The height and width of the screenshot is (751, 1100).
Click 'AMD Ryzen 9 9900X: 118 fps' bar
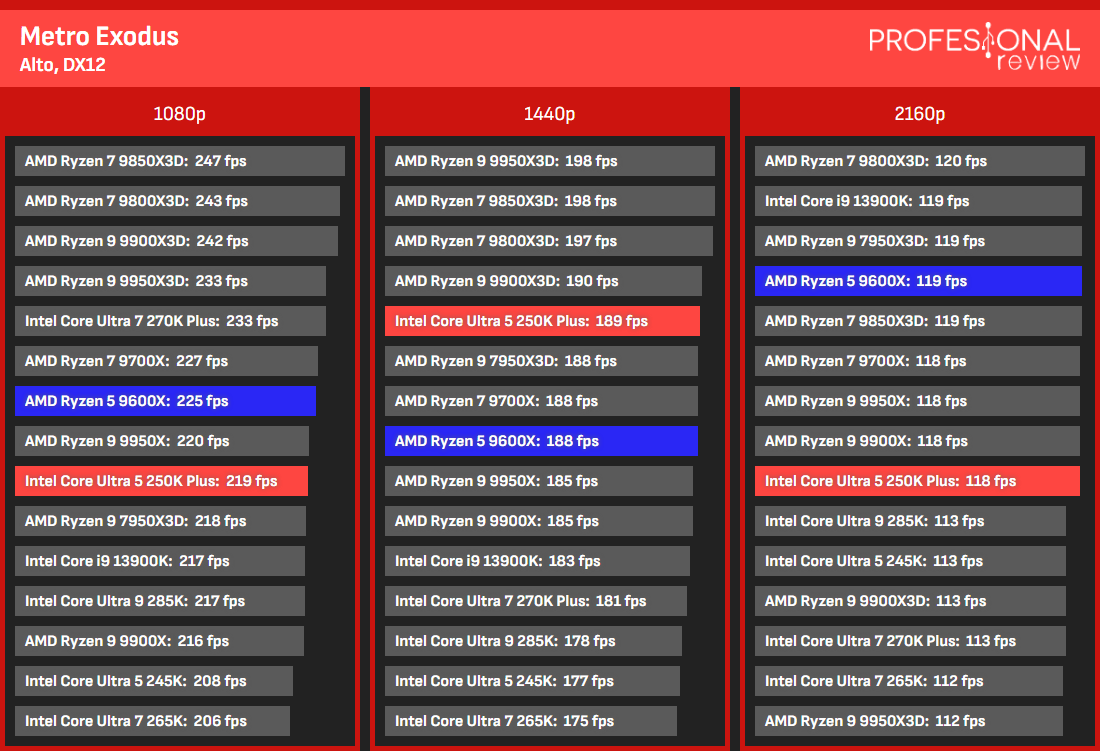(x=918, y=440)
